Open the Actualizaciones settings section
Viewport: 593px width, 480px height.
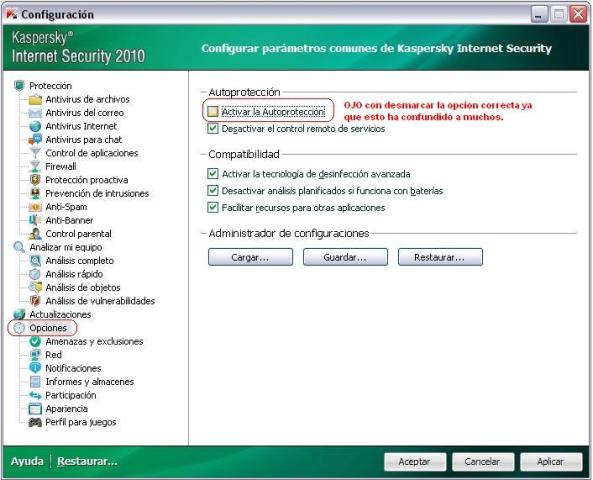pos(60,314)
